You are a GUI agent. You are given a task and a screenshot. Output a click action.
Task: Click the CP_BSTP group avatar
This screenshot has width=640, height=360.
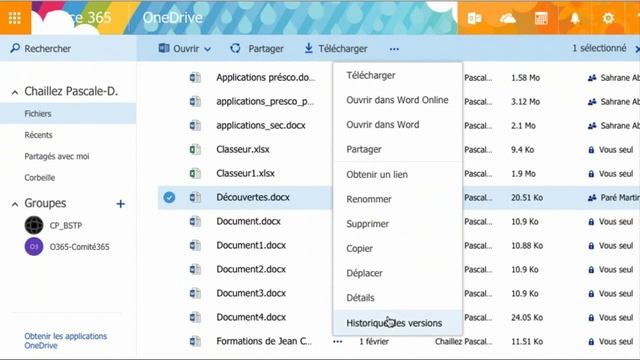[x=34, y=225]
